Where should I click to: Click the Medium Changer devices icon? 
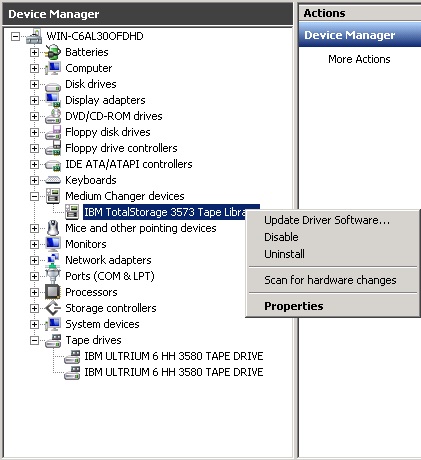[53, 196]
